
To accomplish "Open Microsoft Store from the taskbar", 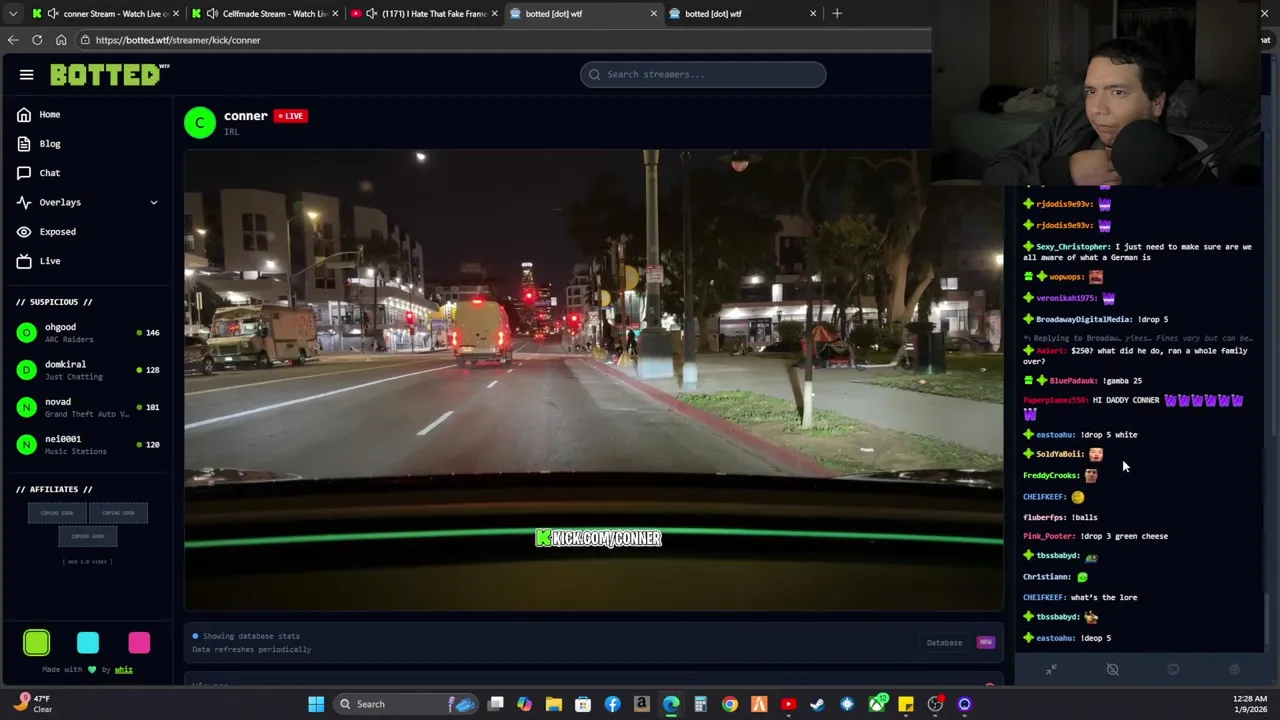I will (583, 704).
